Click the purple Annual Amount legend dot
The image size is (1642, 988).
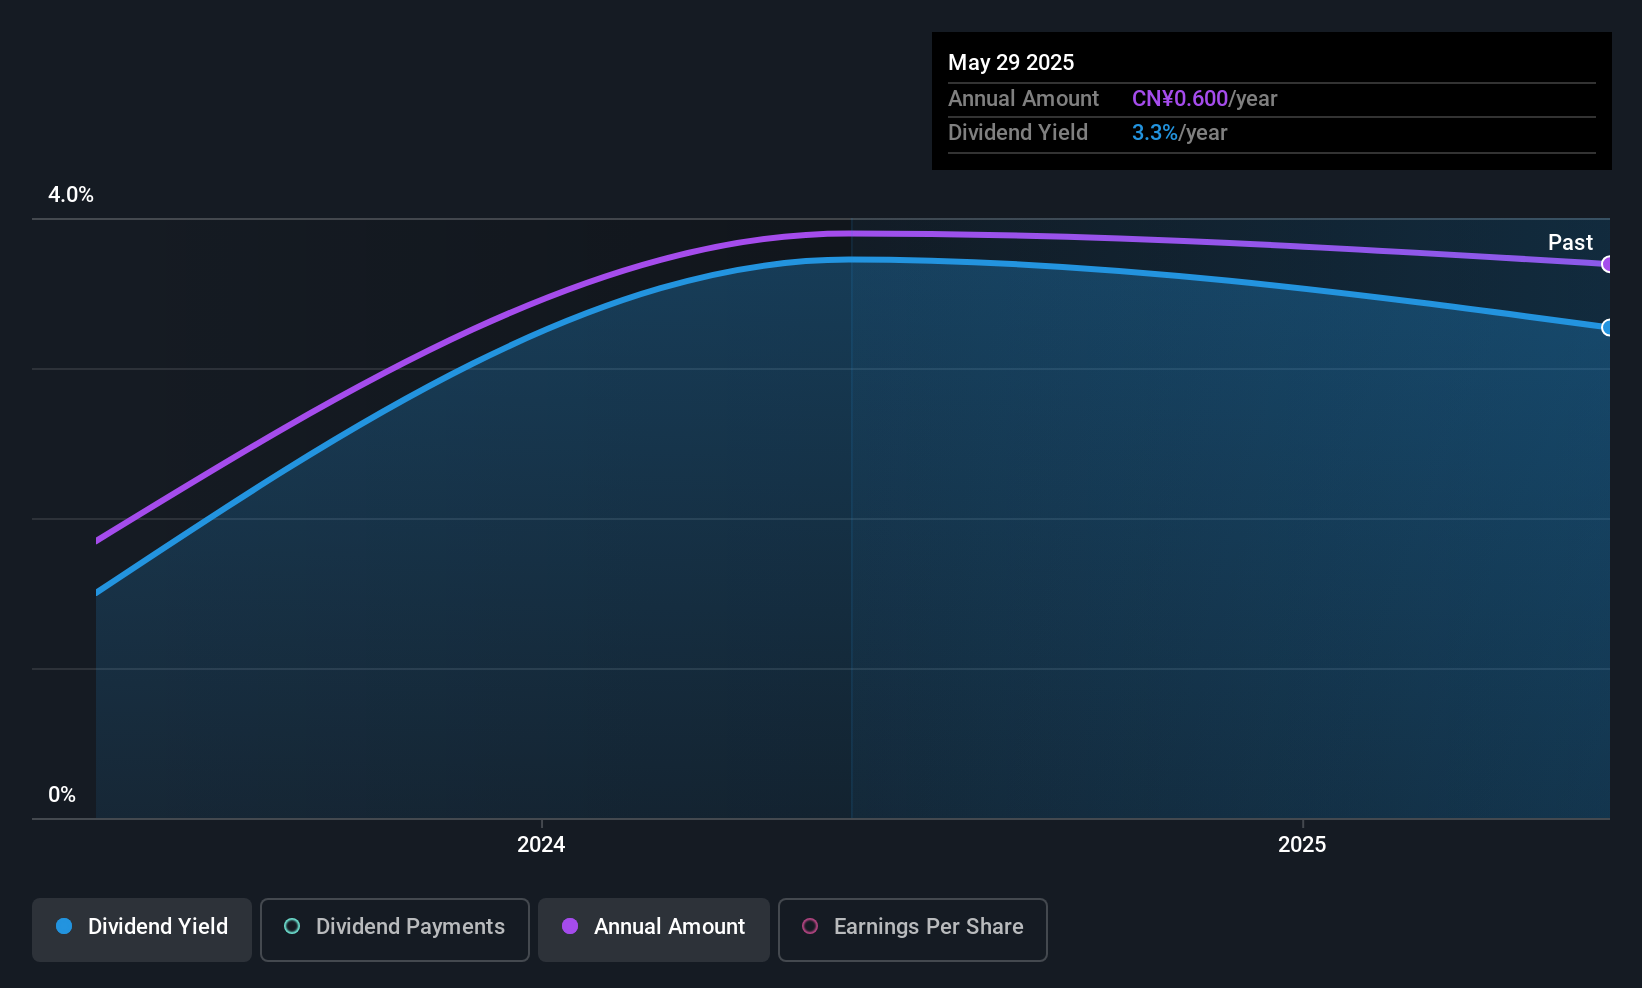(570, 926)
